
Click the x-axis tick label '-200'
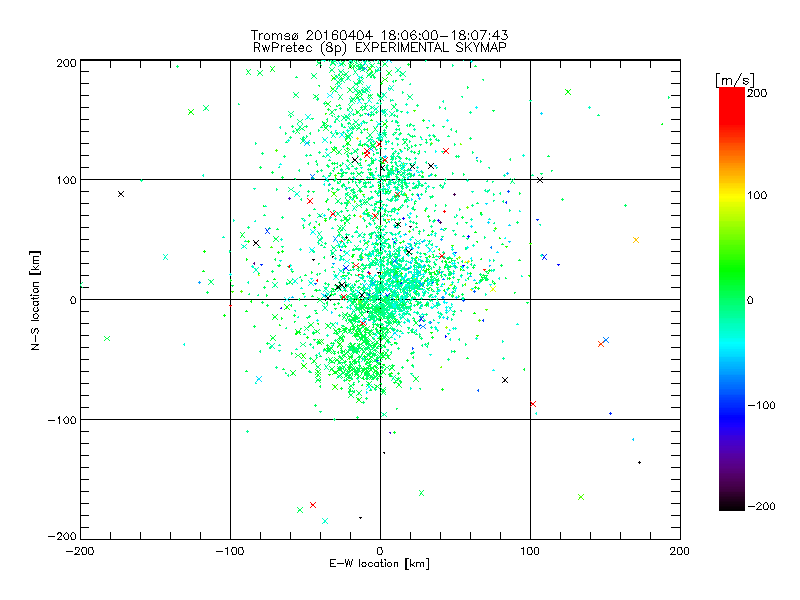click(x=80, y=551)
